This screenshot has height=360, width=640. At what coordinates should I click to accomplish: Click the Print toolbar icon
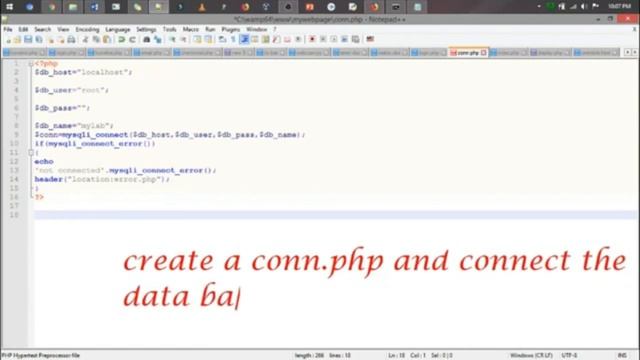pos(71,40)
